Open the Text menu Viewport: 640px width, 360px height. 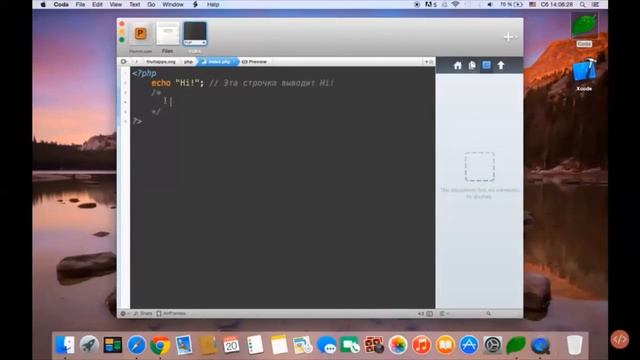[x=135, y=4]
